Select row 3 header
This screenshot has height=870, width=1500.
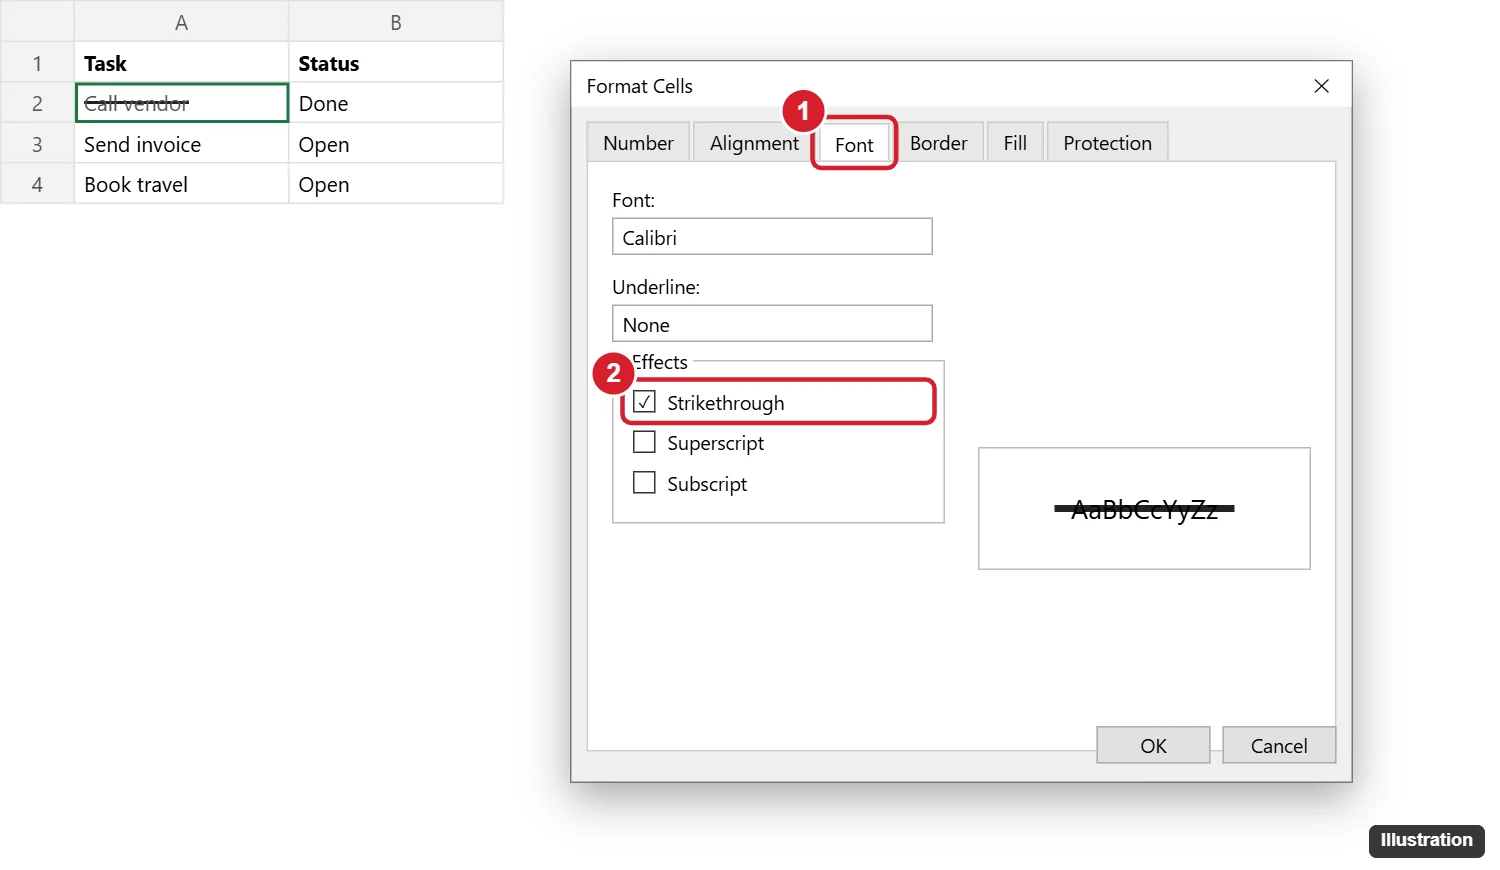coord(37,144)
